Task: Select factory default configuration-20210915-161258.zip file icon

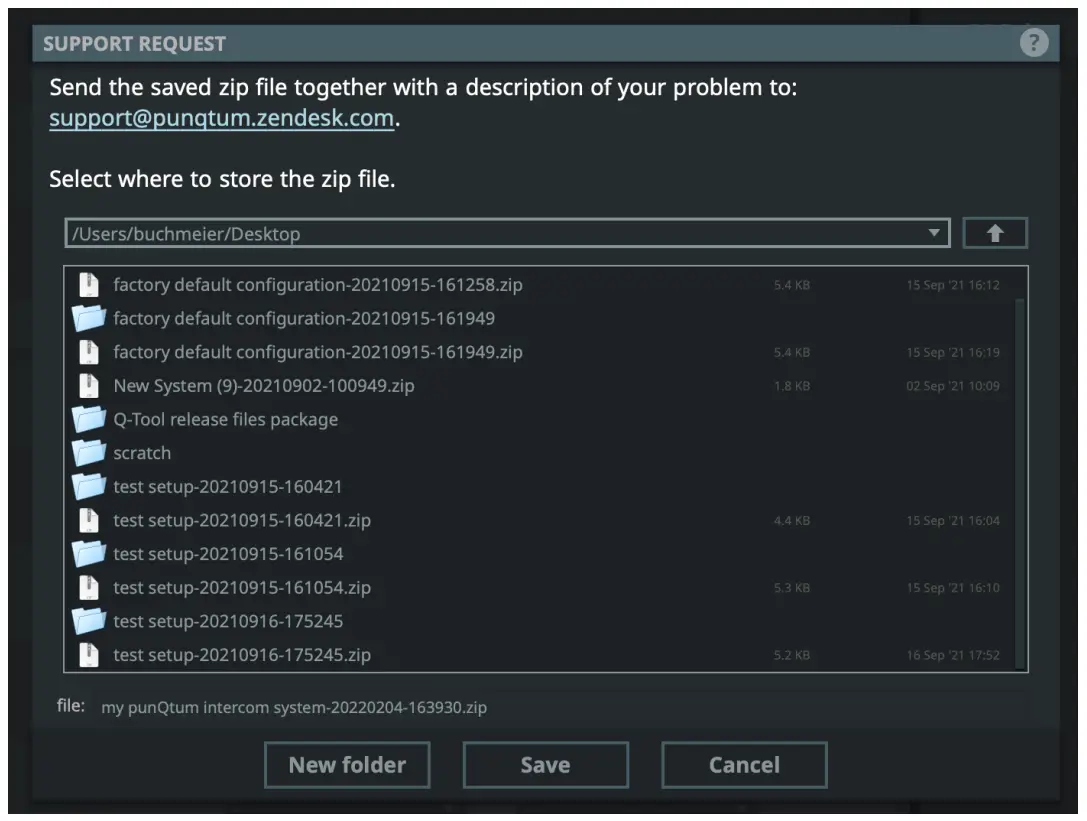Action: [89, 285]
